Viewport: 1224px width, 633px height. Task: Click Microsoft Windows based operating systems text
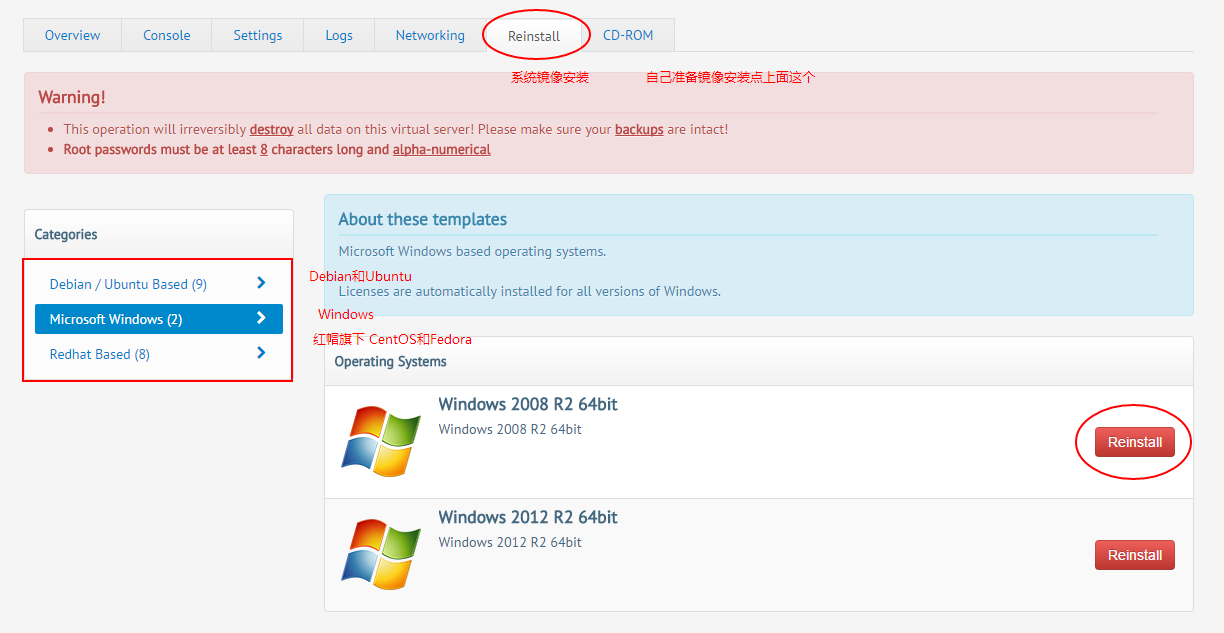coord(472,251)
